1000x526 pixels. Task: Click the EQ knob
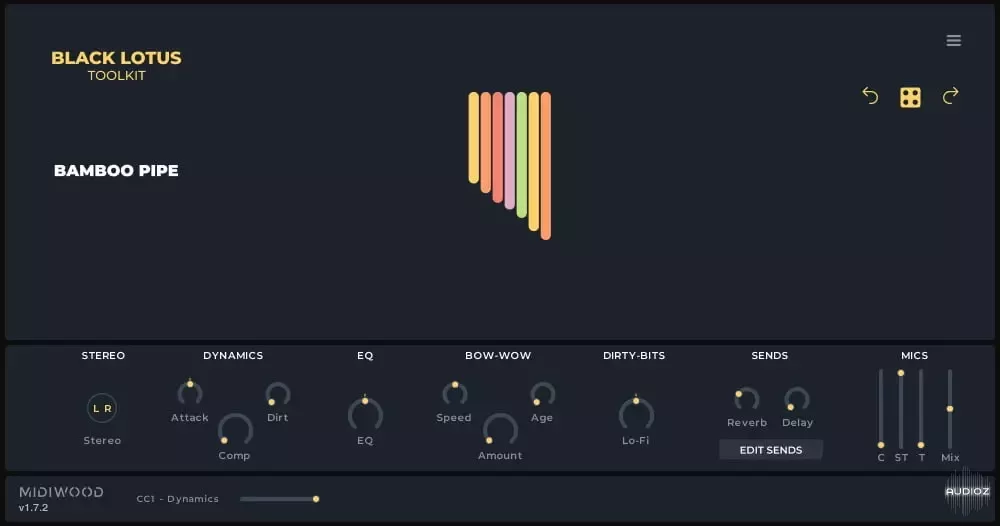[365, 413]
